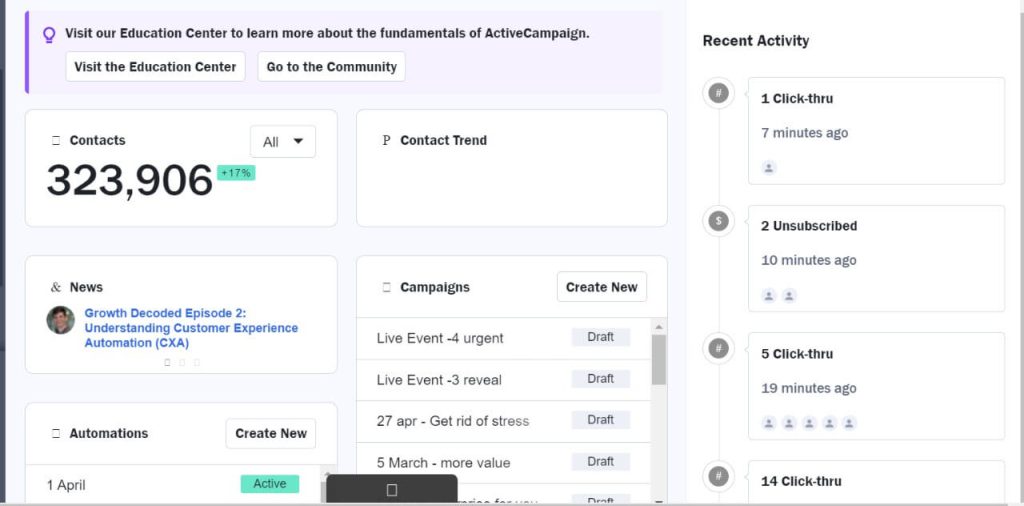Click the +17% contacts growth badge
The height and width of the screenshot is (506, 1024).
[236, 173]
